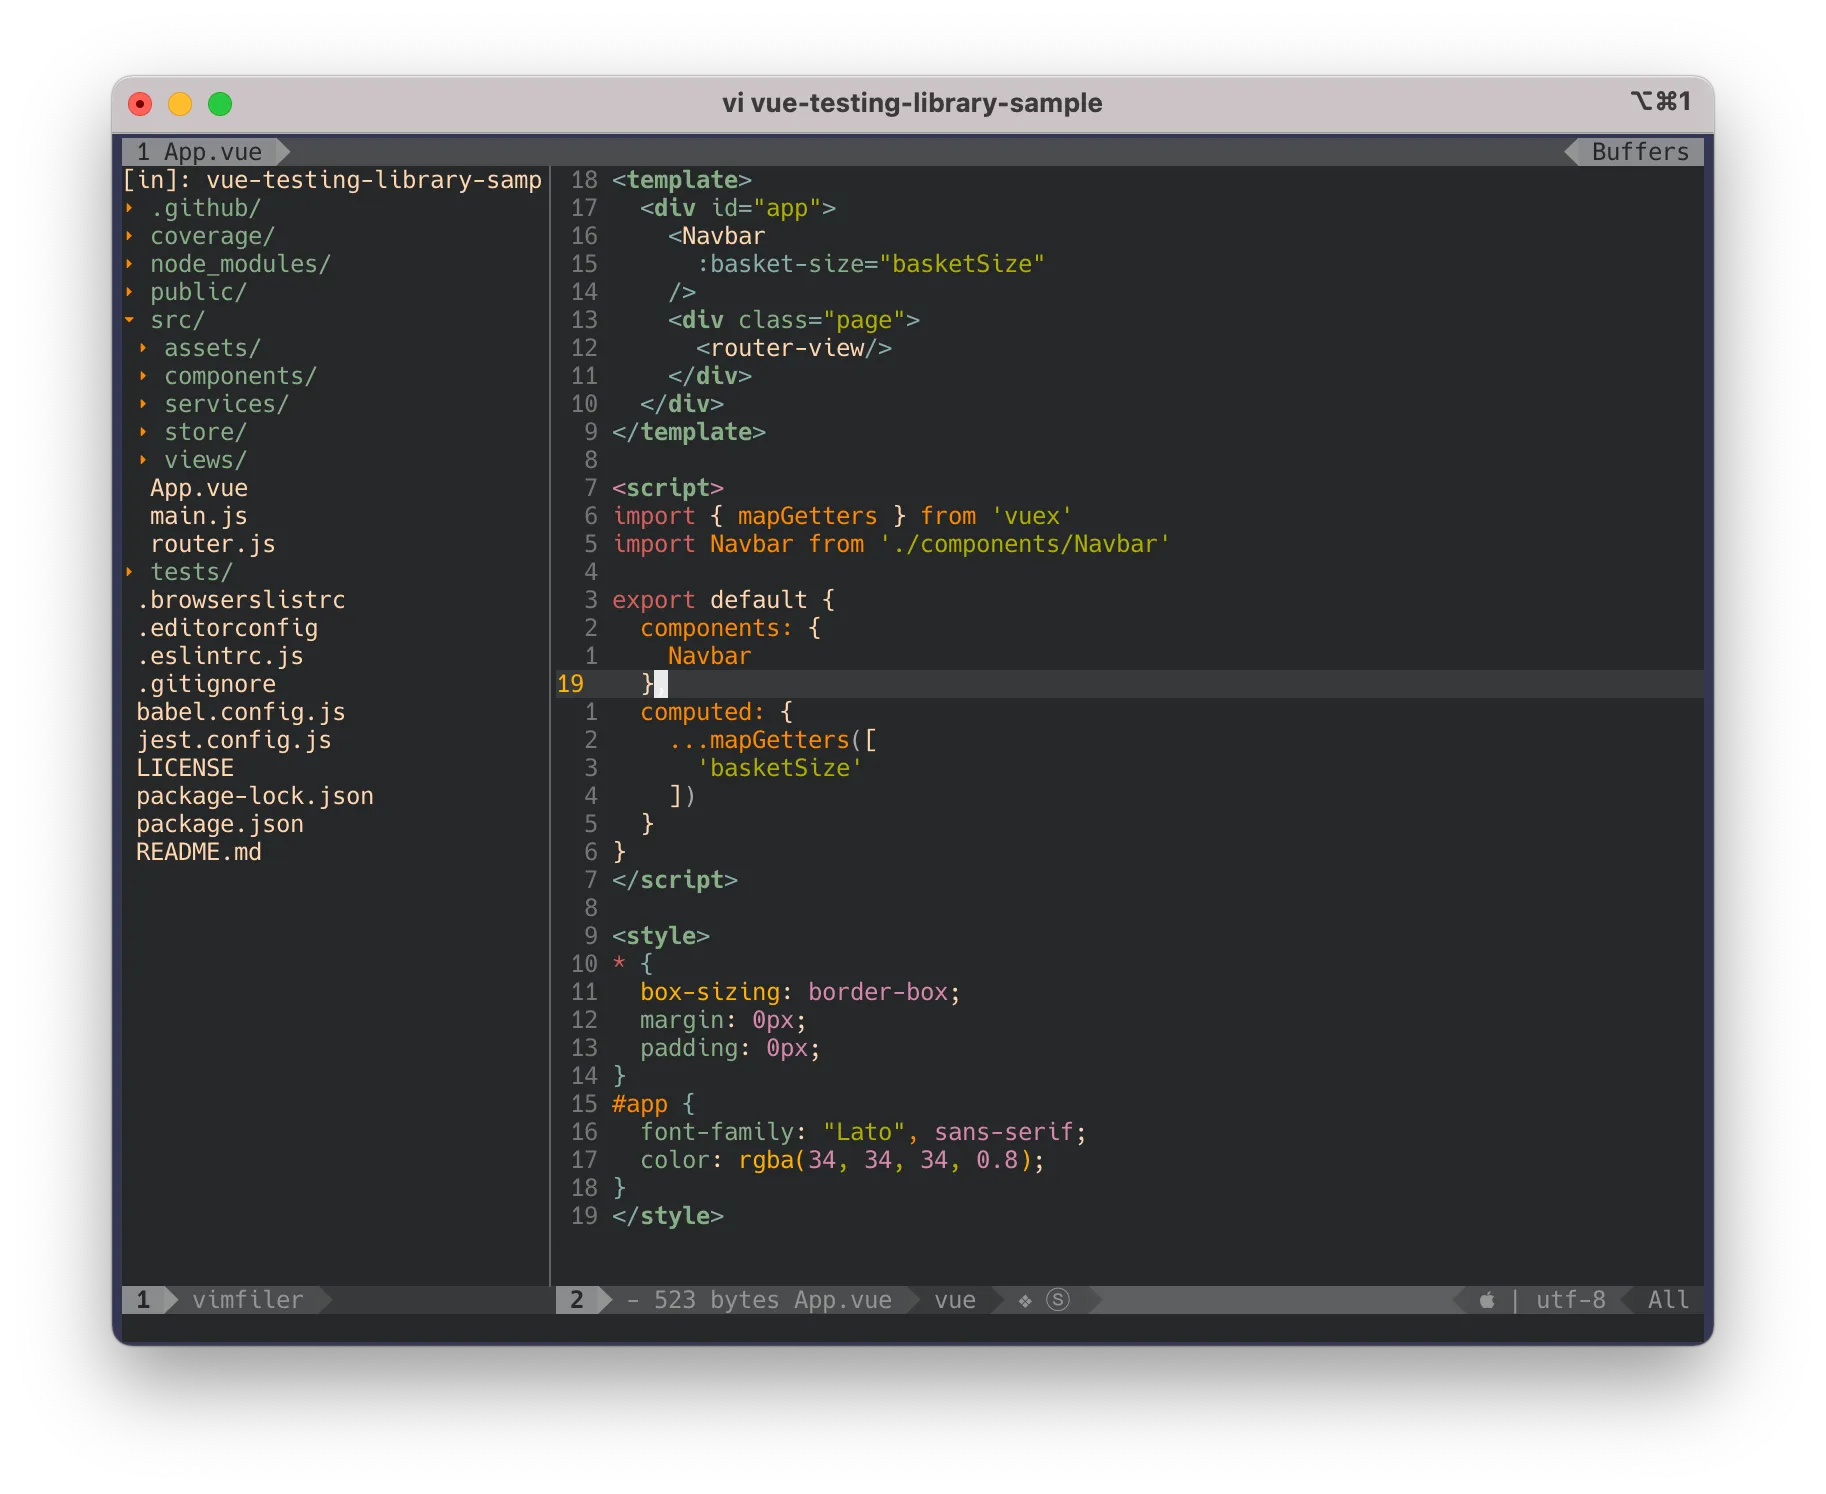Click the vimfiler status line label
The height and width of the screenshot is (1494, 1826).
[x=248, y=1300]
